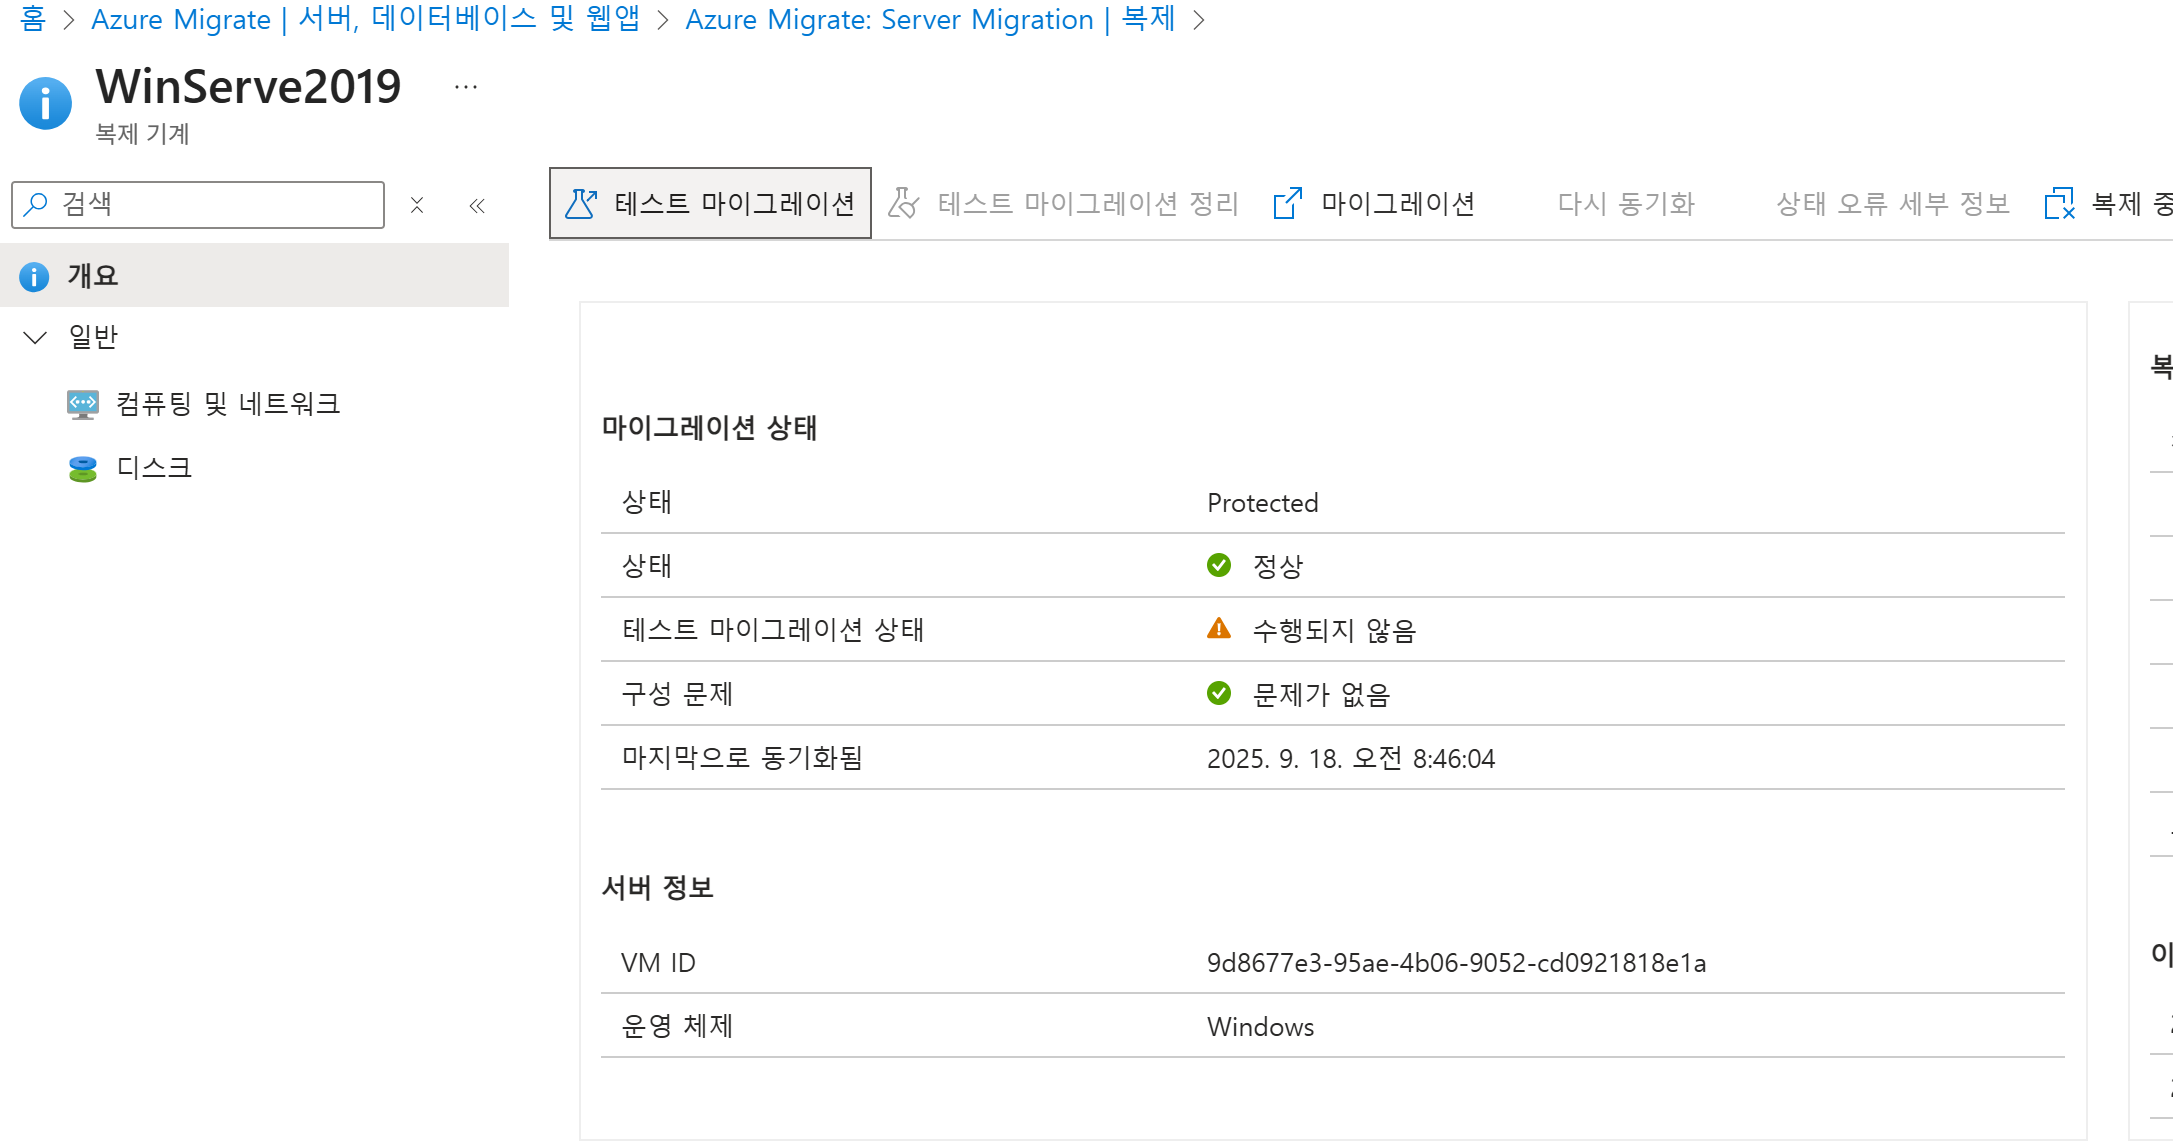Open the 홈 breadcrumb link
Viewport: 2173px width, 1147px height.
(x=32, y=19)
